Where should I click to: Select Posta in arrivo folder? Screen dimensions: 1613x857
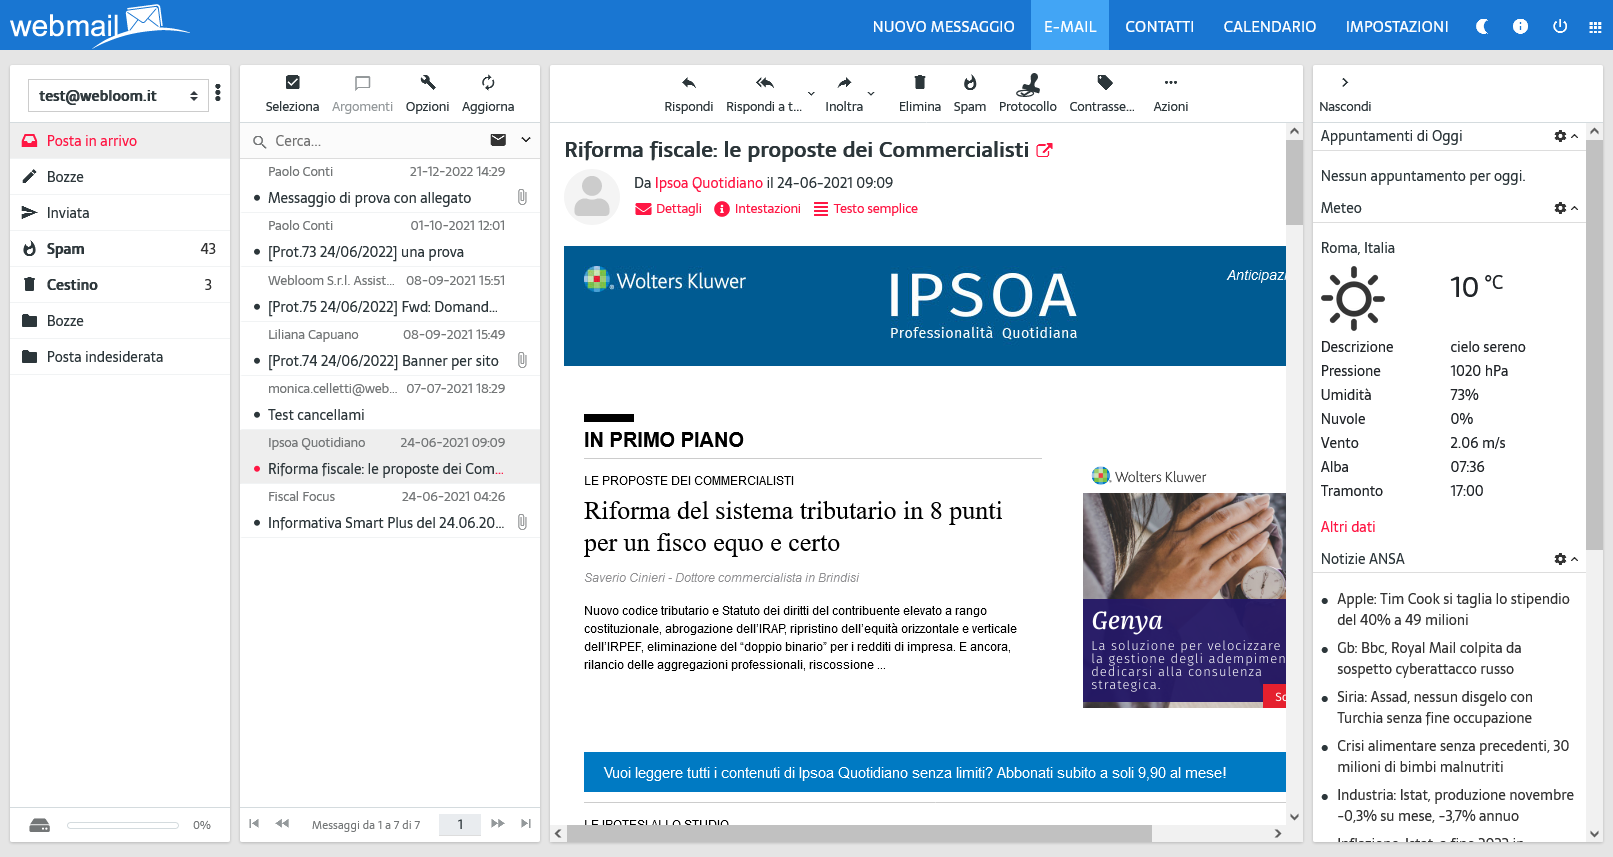click(x=120, y=141)
